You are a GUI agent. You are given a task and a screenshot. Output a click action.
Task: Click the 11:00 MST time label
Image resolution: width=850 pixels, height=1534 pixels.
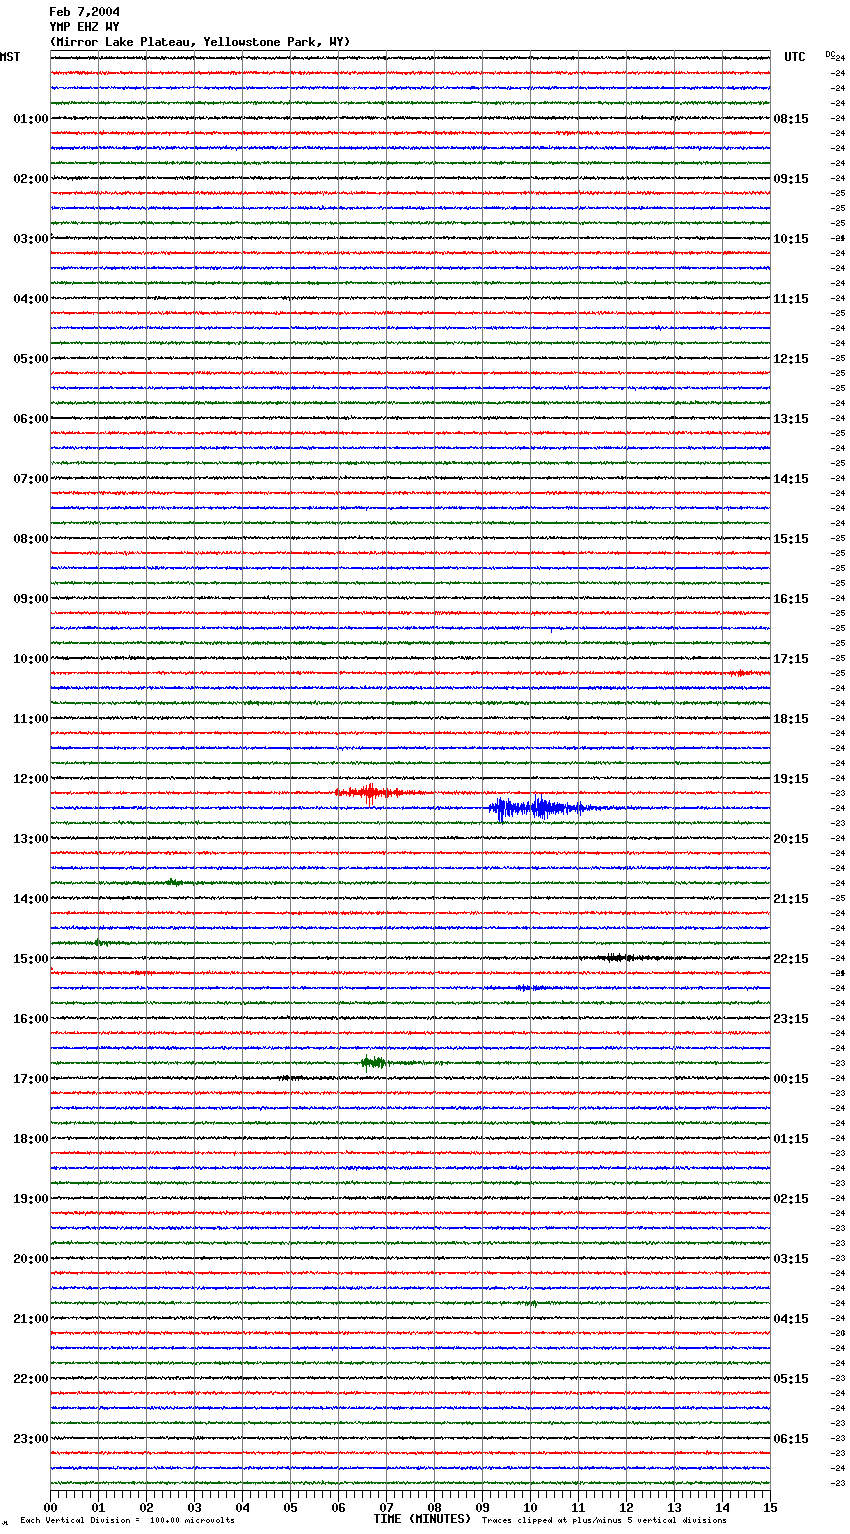coord(31,719)
